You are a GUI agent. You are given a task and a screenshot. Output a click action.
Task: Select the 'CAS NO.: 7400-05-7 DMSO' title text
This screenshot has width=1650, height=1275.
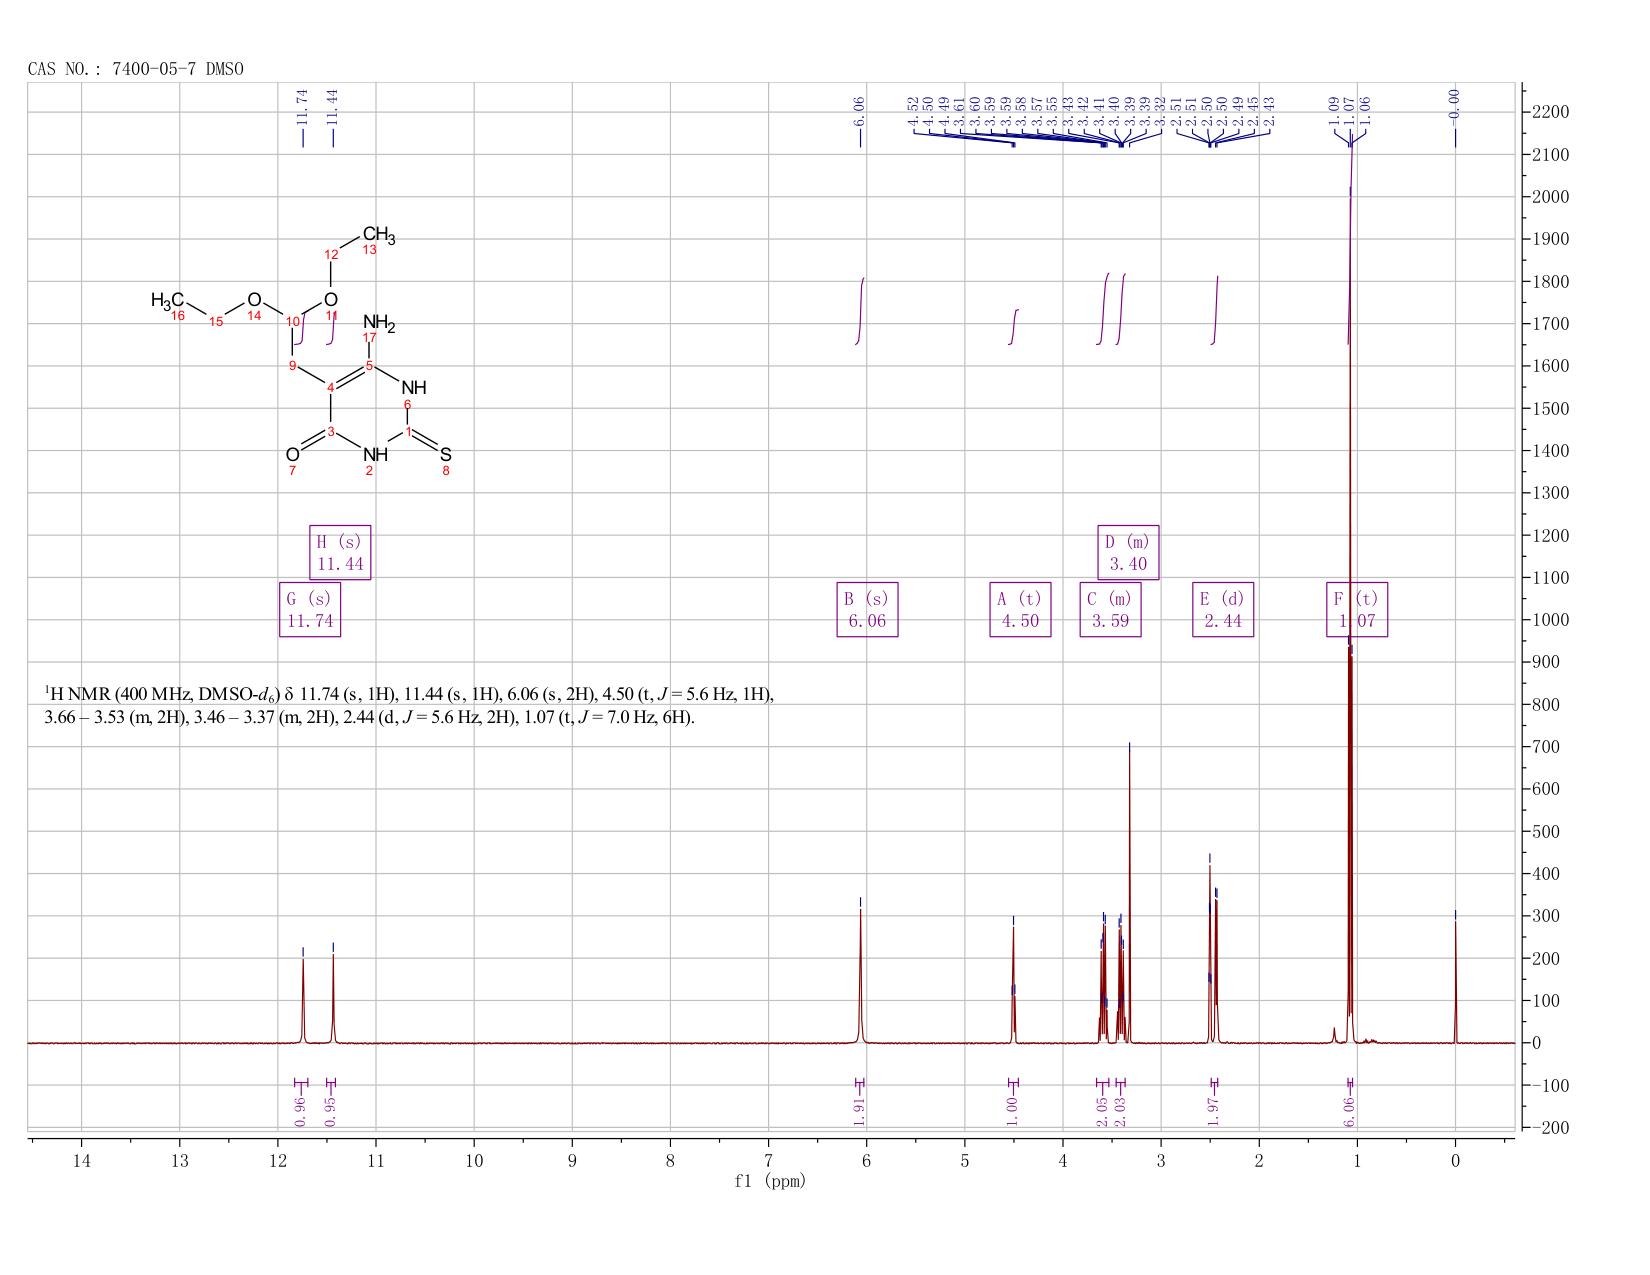click(x=136, y=69)
